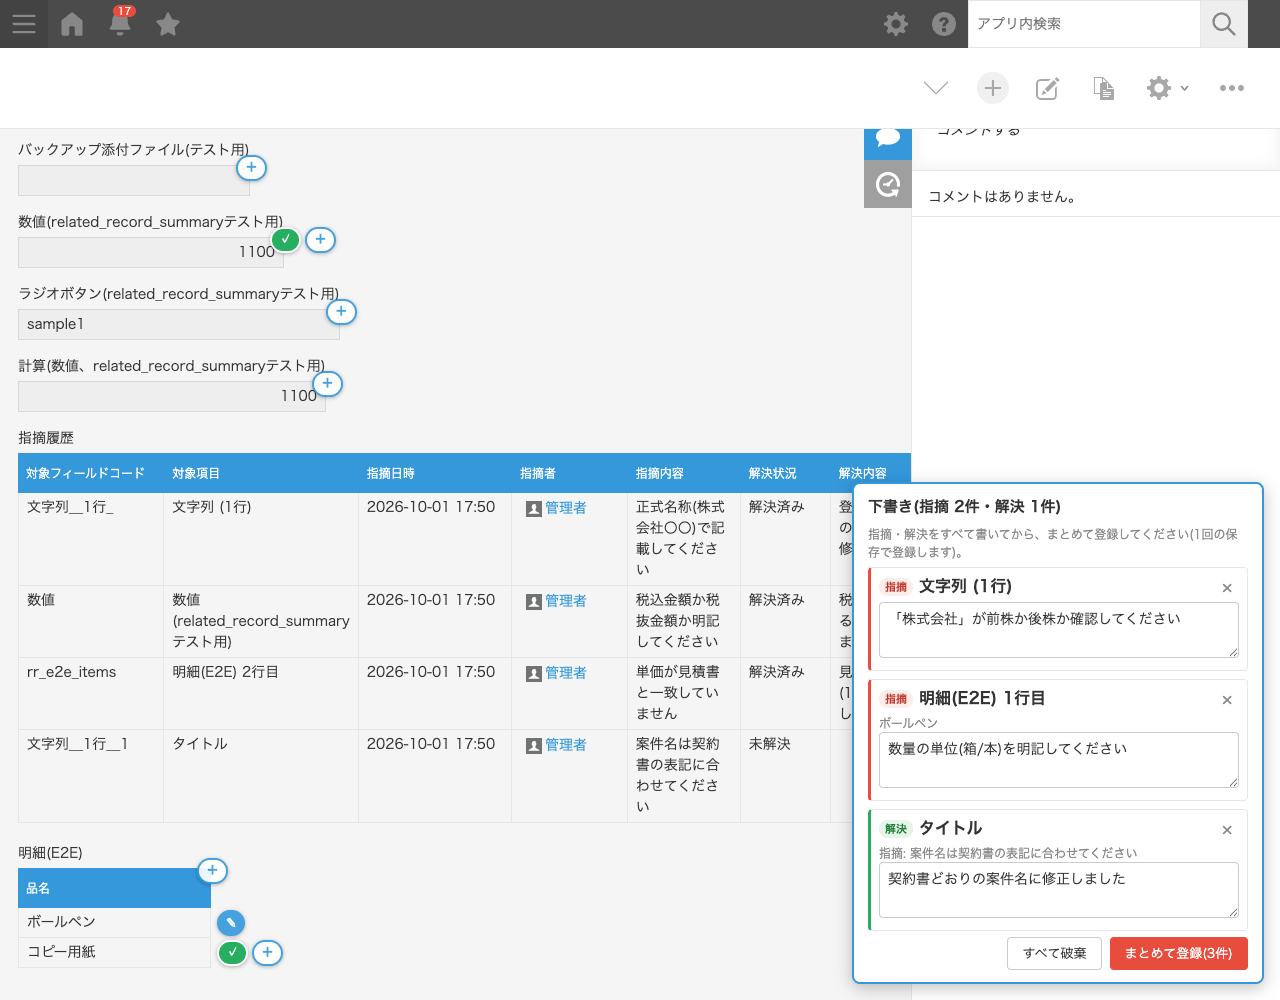Open the more options ellipsis menu

coord(1232,88)
